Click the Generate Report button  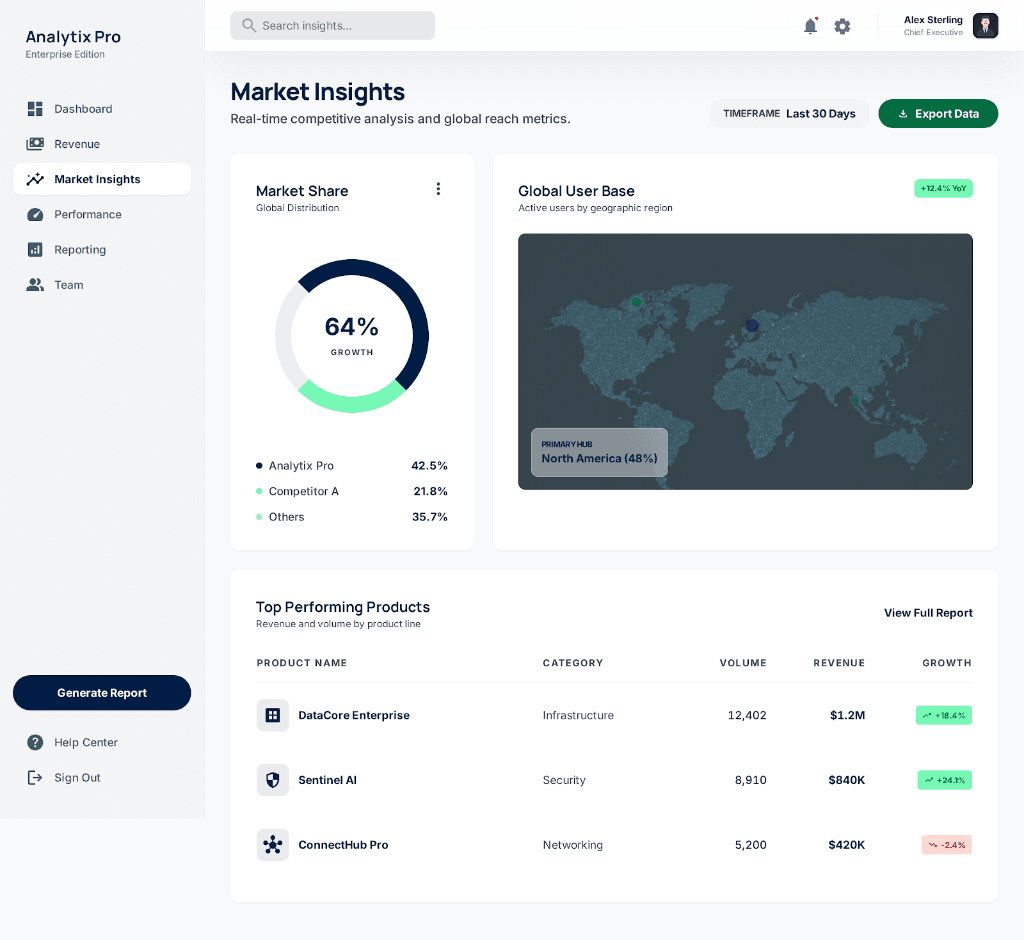(x=101, y=692)
